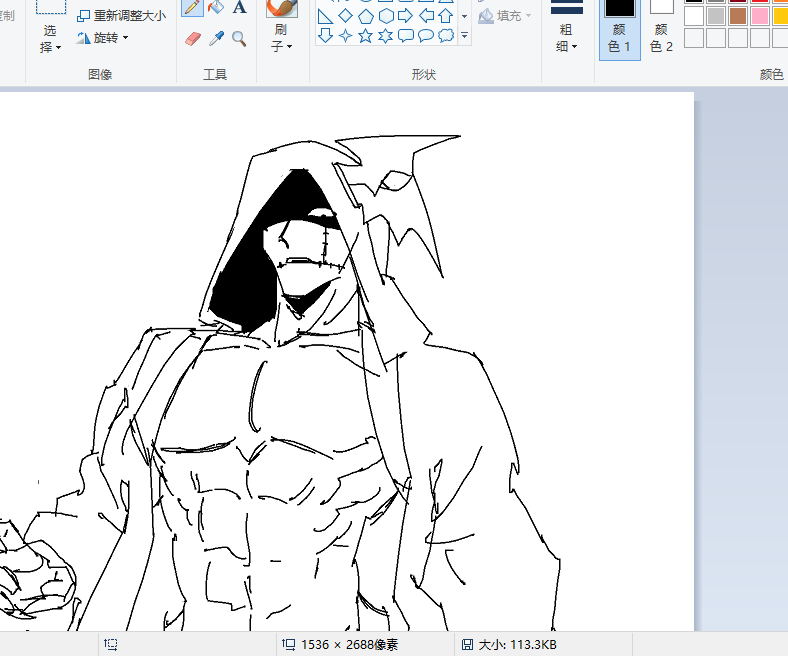Activate 颜色 1 foreground color
This screenshot has height=656, width=788.
(620, 28)
